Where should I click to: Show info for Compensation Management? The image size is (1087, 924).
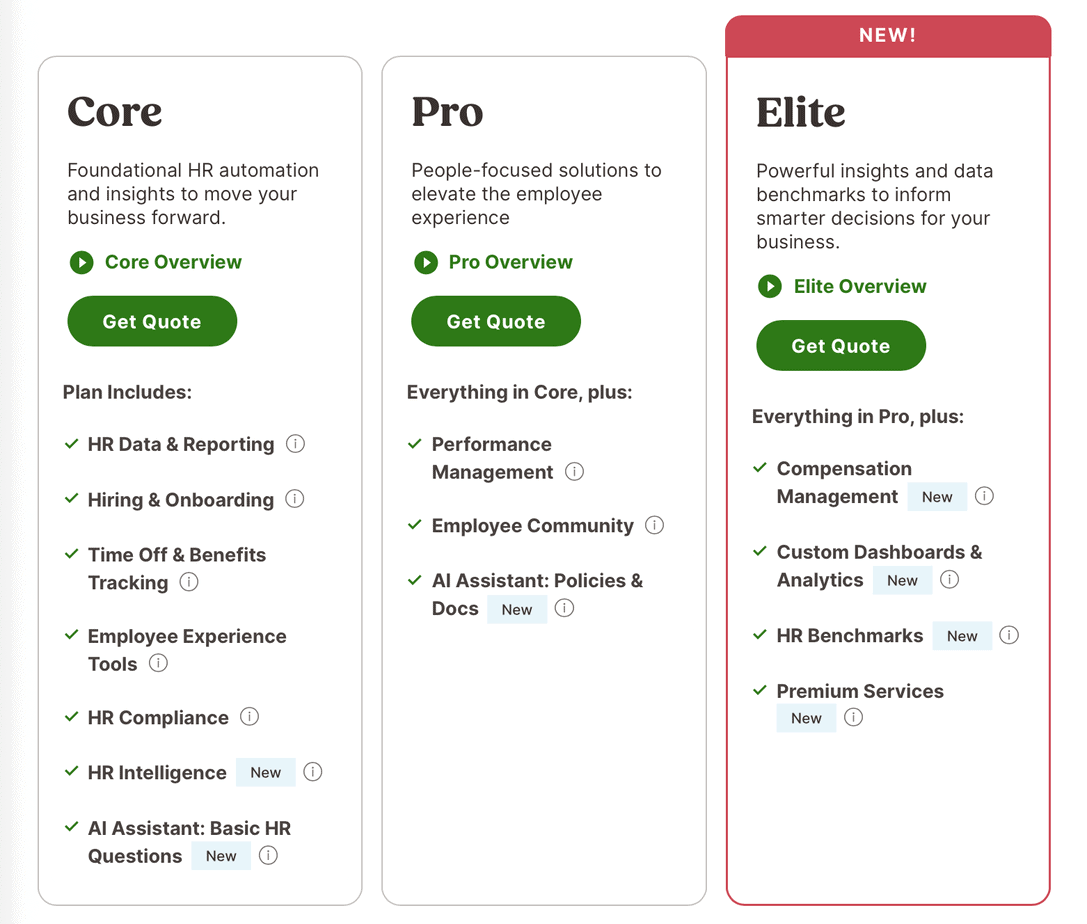tap(985, 496)
